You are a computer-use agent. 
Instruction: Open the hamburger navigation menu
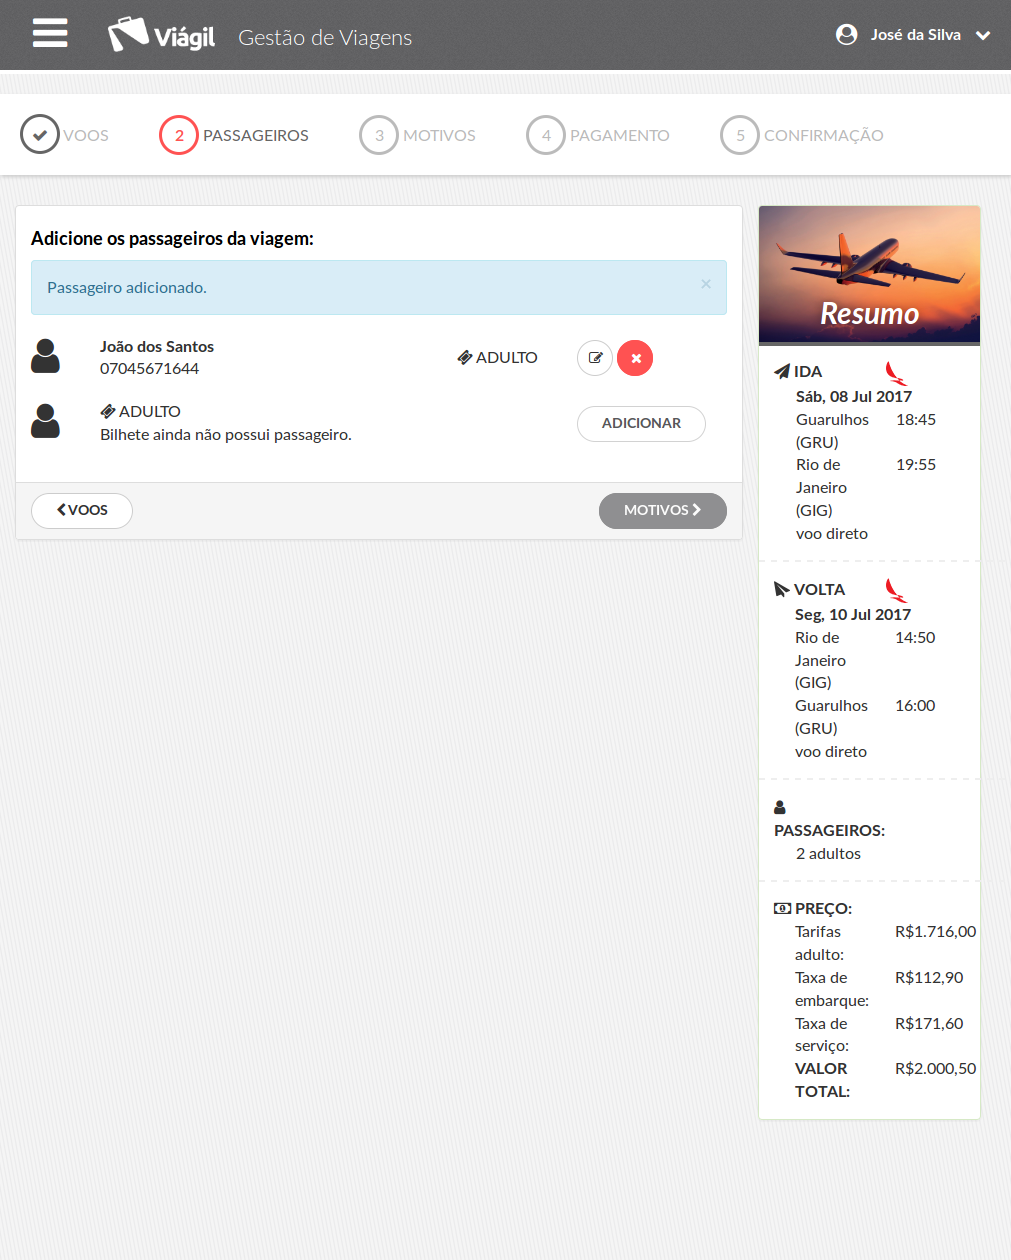[x=50, y=33]
